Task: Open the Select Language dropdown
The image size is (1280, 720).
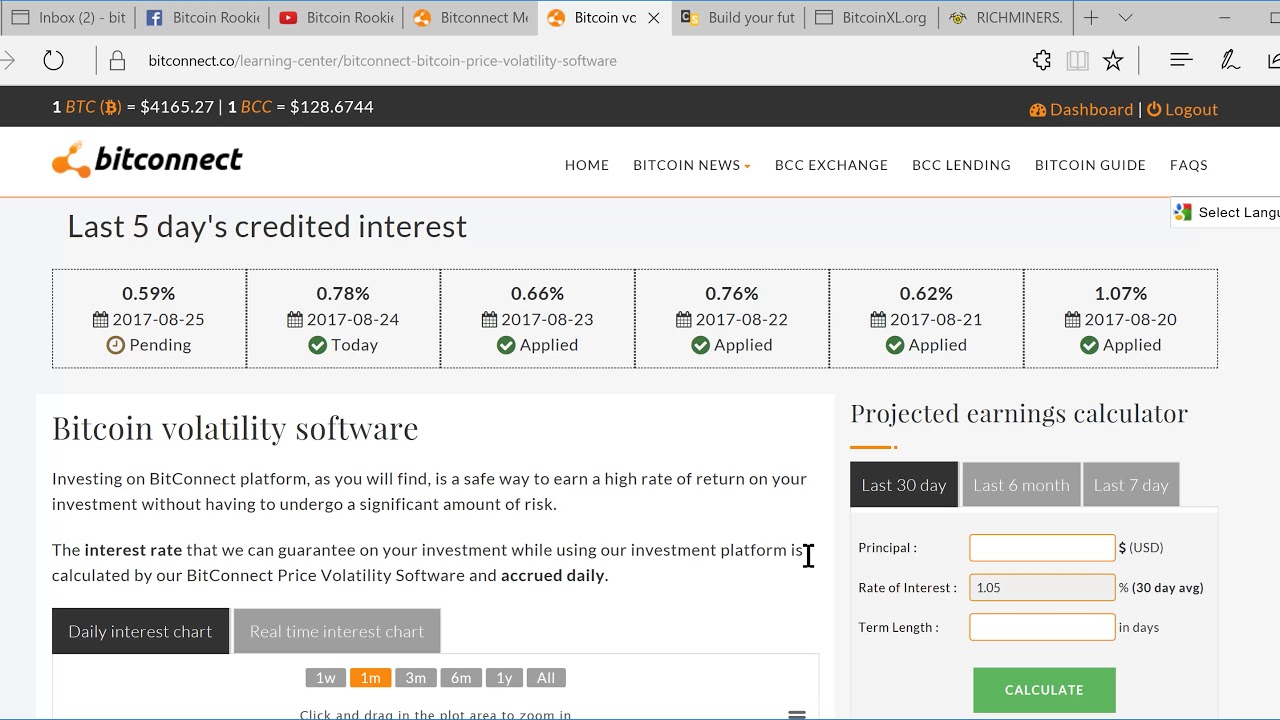Action: point(1226,212)
